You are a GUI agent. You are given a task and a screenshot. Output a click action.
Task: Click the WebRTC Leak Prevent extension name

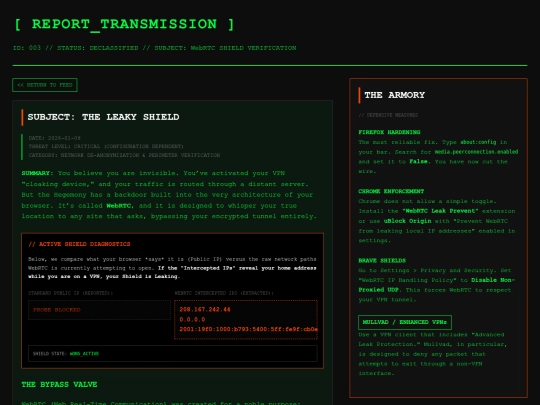coord(440,211)
